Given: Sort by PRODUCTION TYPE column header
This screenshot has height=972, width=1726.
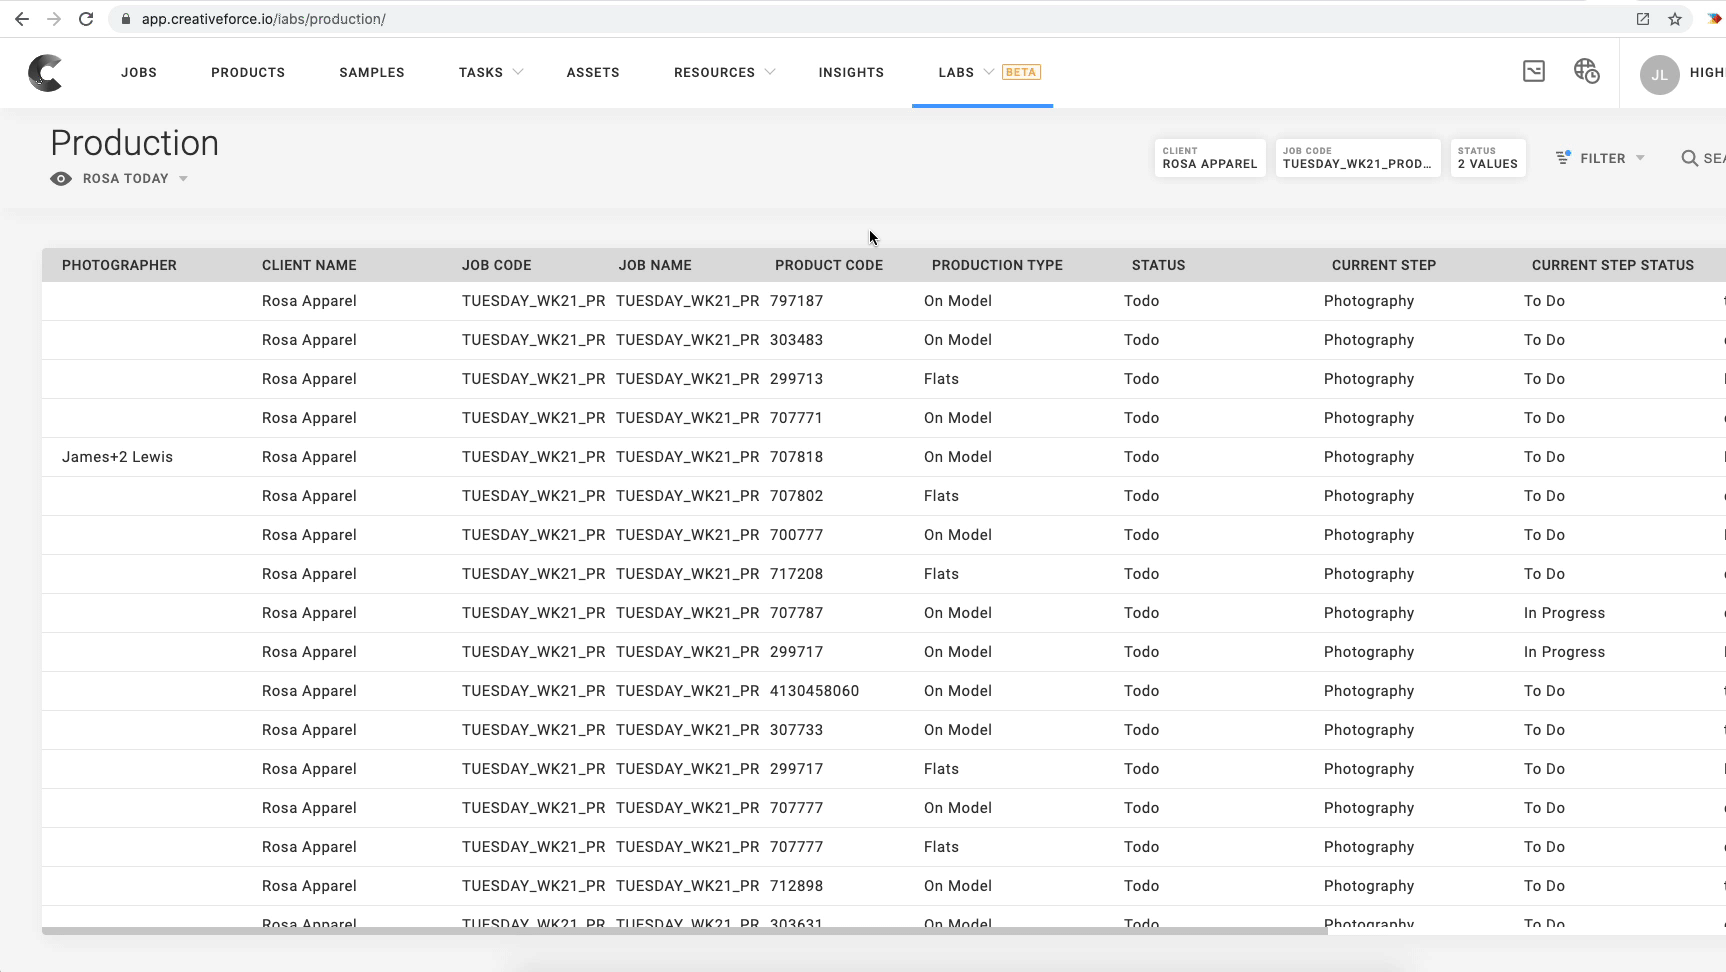Looking at the screenshot, I should [x=997, y=265].
